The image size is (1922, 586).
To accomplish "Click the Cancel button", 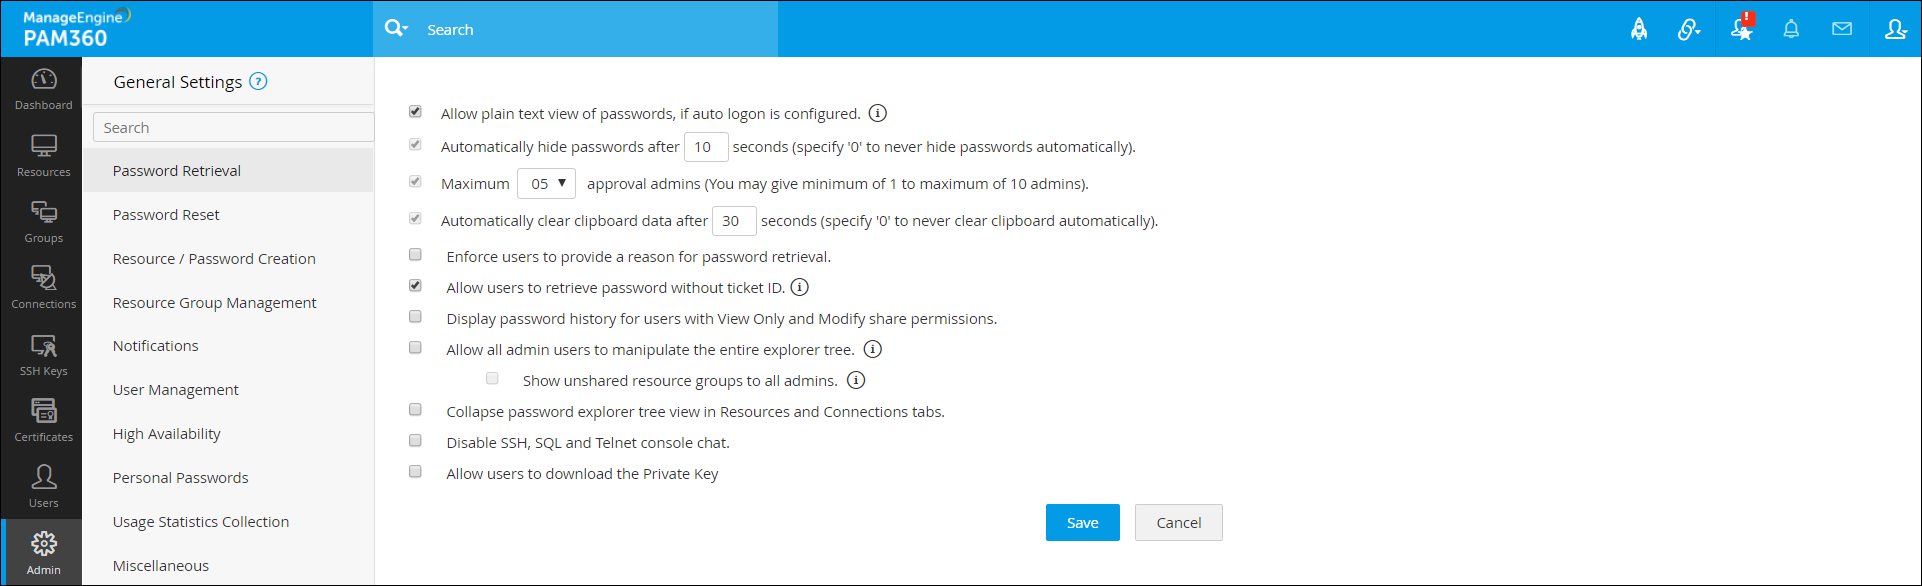I will pyautogui.click(x=1178, y=522).
